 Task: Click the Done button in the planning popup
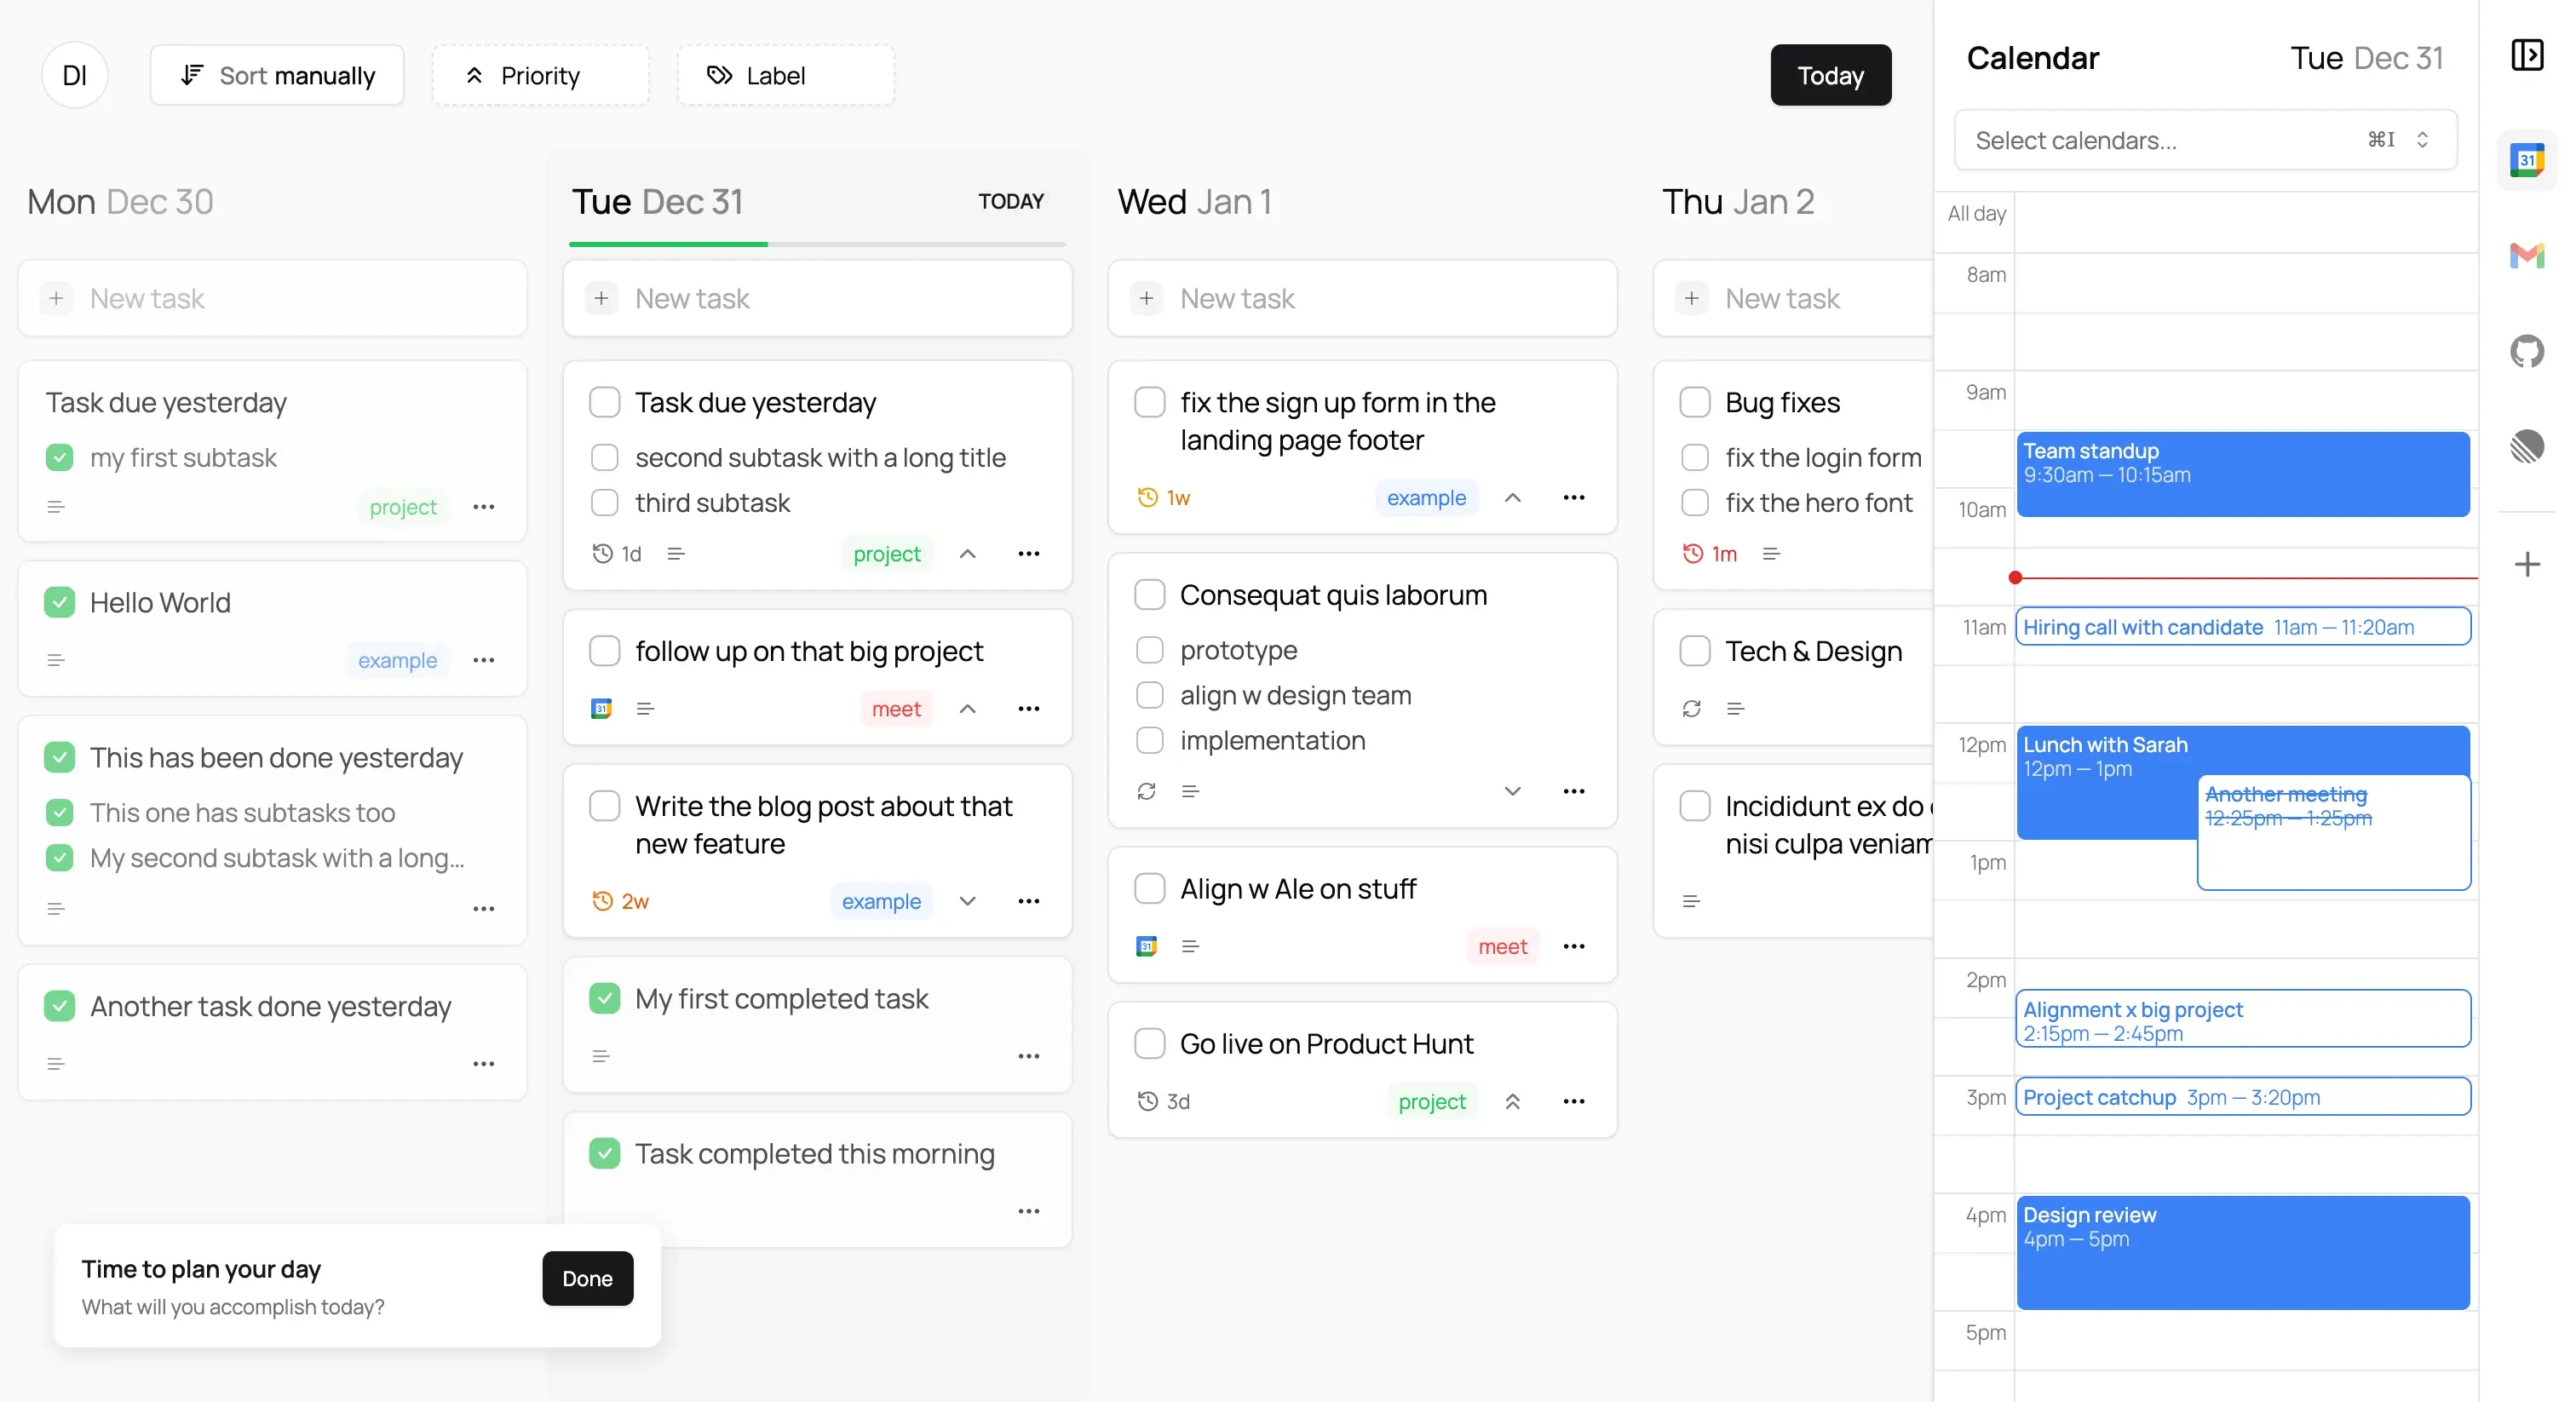[587, 1278]
